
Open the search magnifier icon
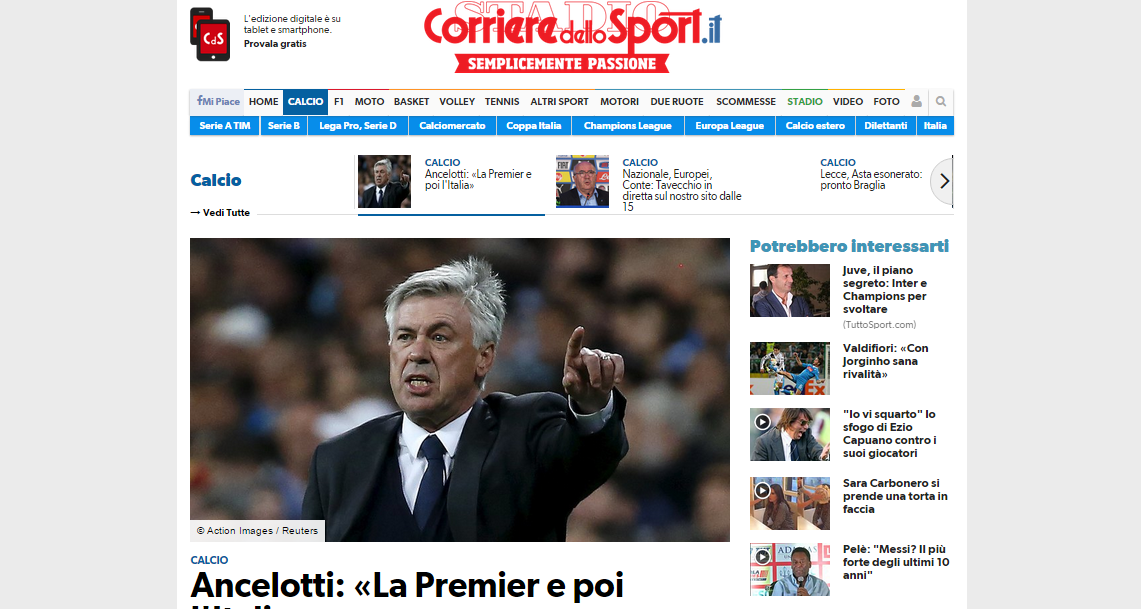(x=941, y=101)
